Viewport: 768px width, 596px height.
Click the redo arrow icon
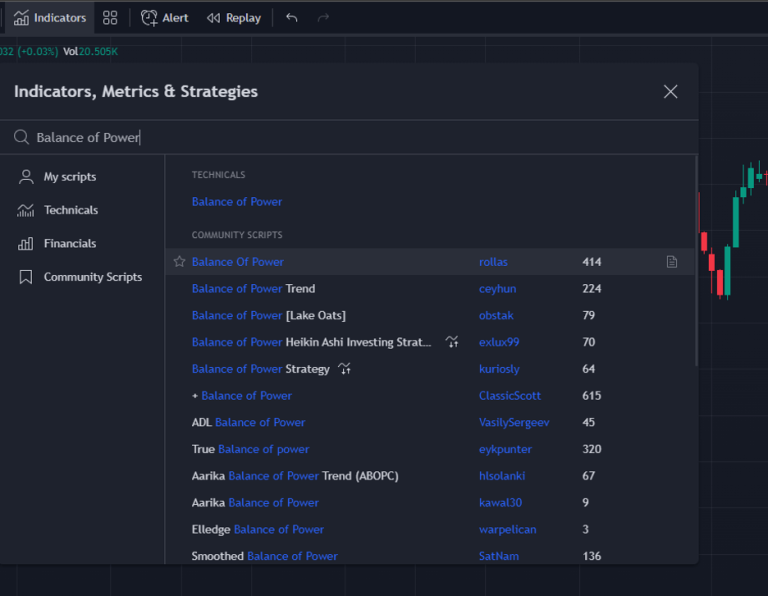pos(322,18)
